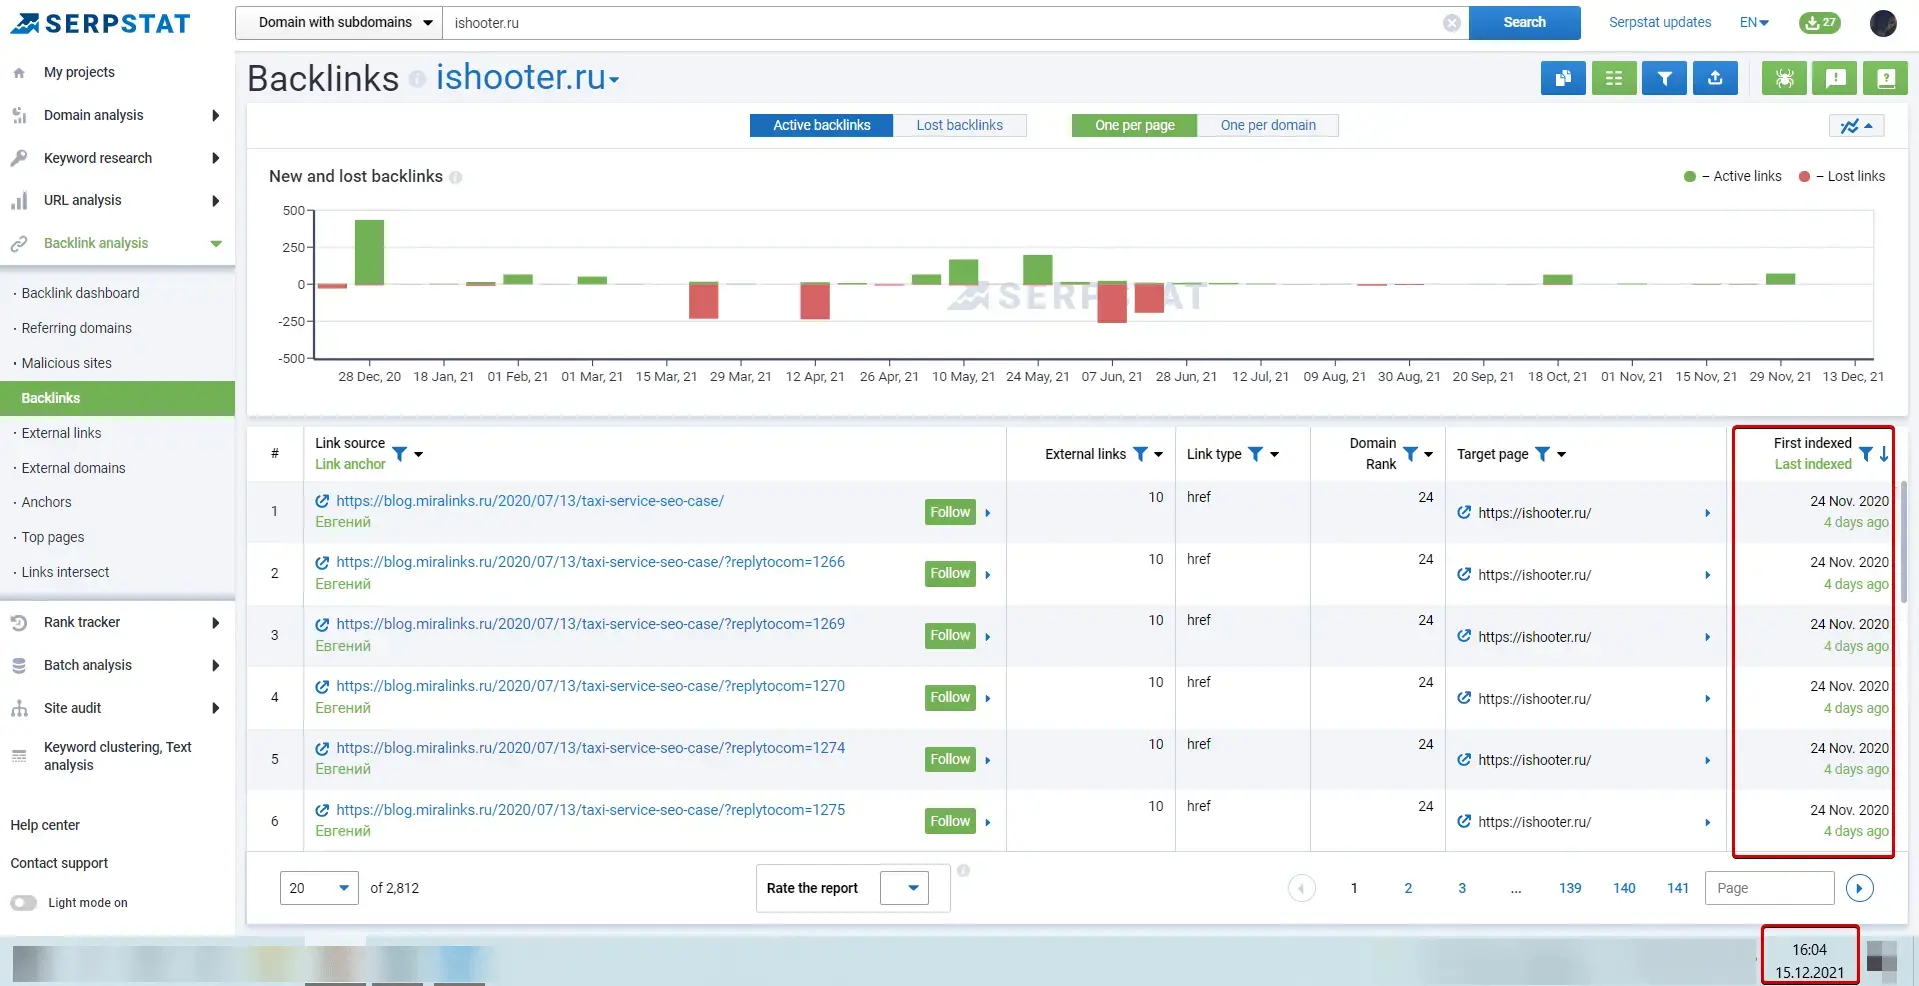Open Contact support link
The width and height of the screenshot is (1919, 986).
click(x=59, y=863)
